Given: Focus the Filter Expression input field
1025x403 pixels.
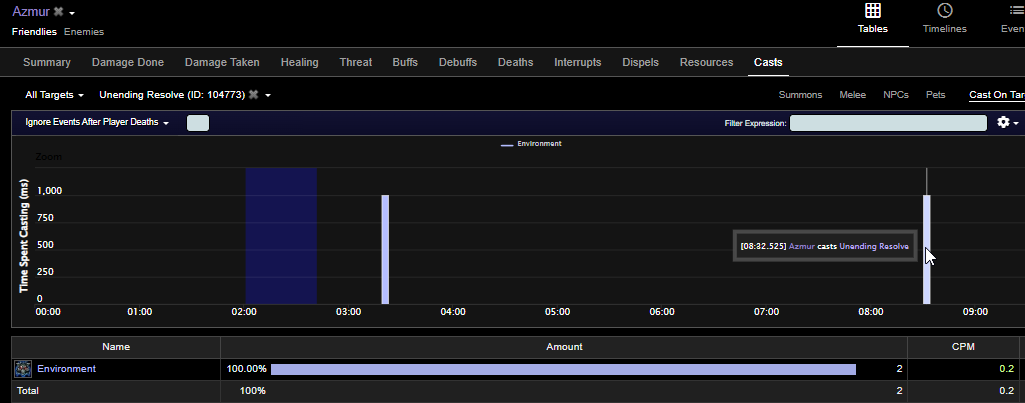Looking at the screenshot, I should coord(888,123).
